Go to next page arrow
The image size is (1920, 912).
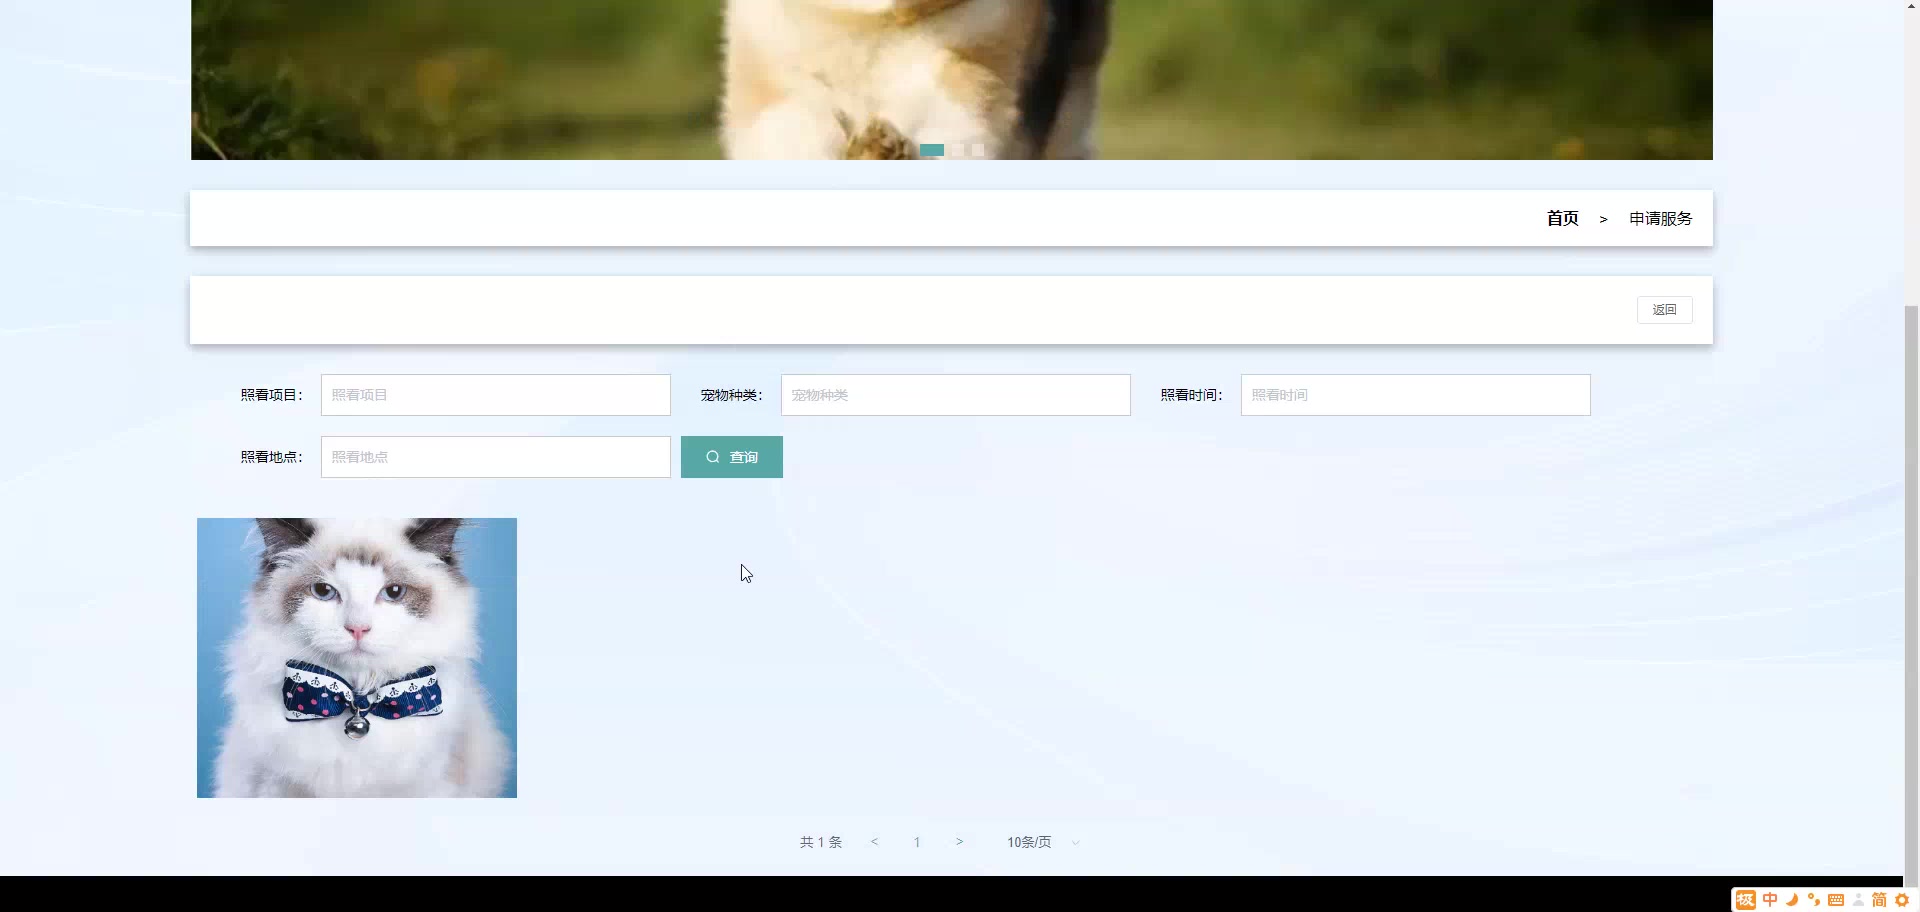[x=959, y=842]
